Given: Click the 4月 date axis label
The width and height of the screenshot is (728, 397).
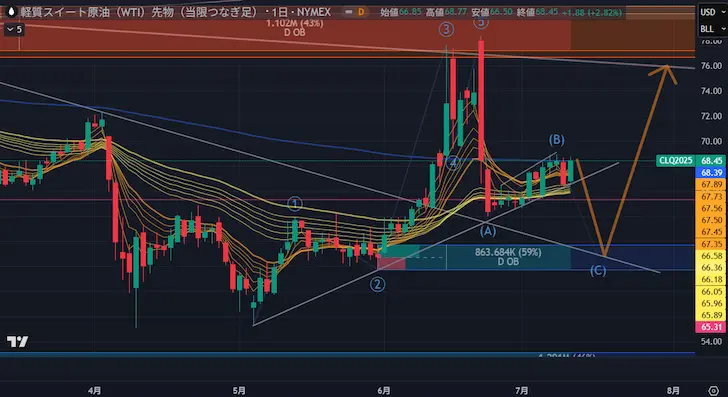Looking at the screenshot, I should (94, 390).
